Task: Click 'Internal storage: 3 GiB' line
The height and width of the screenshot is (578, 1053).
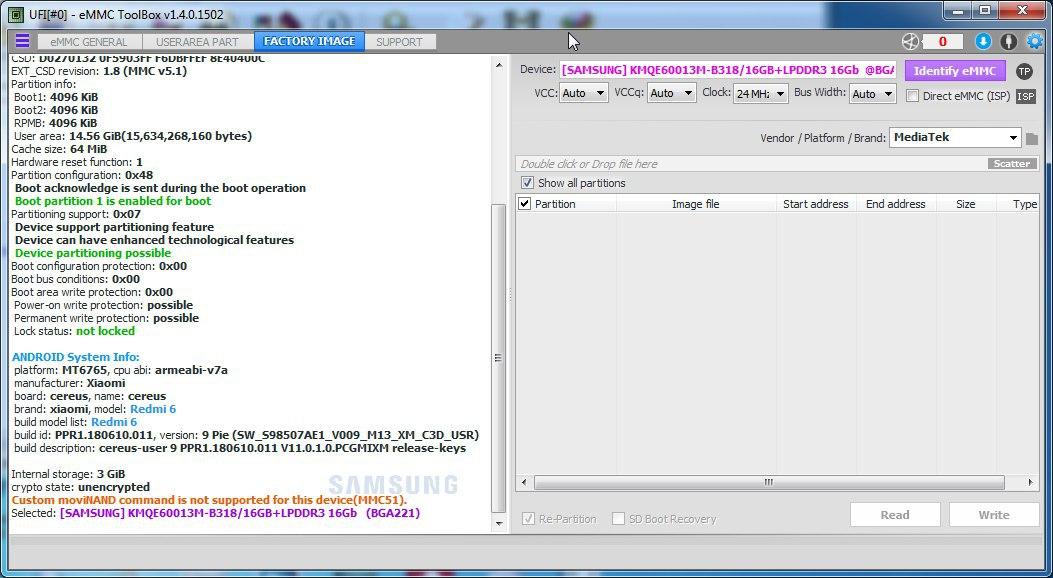Action: coord(68,474)
